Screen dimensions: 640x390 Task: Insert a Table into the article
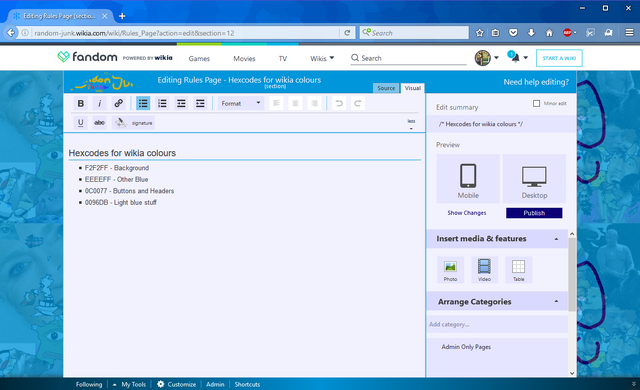point(518,270)
